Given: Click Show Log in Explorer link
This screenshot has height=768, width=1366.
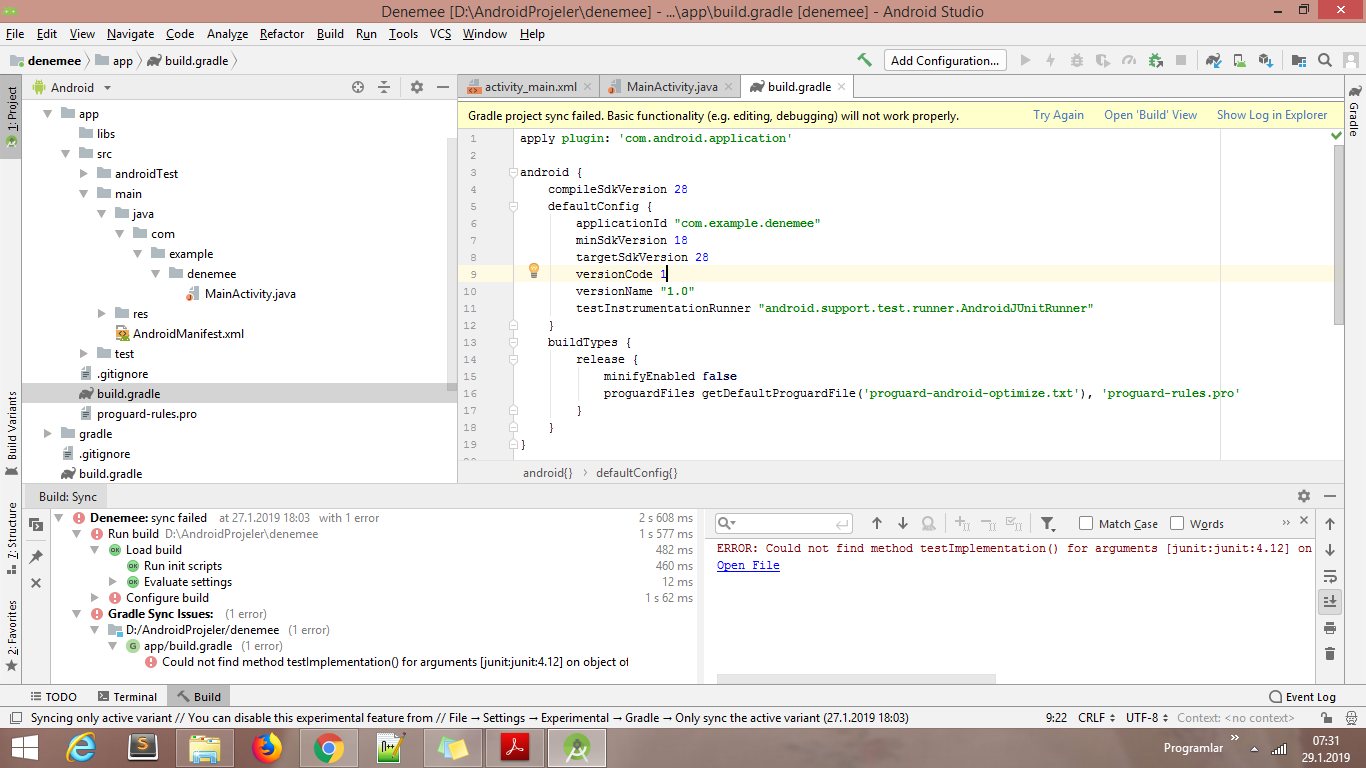Looking at the screenshot, I should [x=1272, y=115].
